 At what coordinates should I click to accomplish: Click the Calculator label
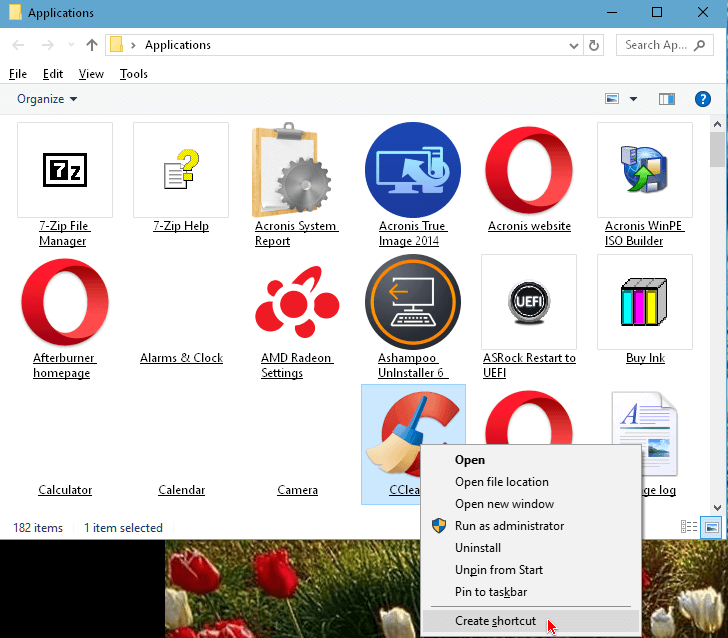pos(65,490)
